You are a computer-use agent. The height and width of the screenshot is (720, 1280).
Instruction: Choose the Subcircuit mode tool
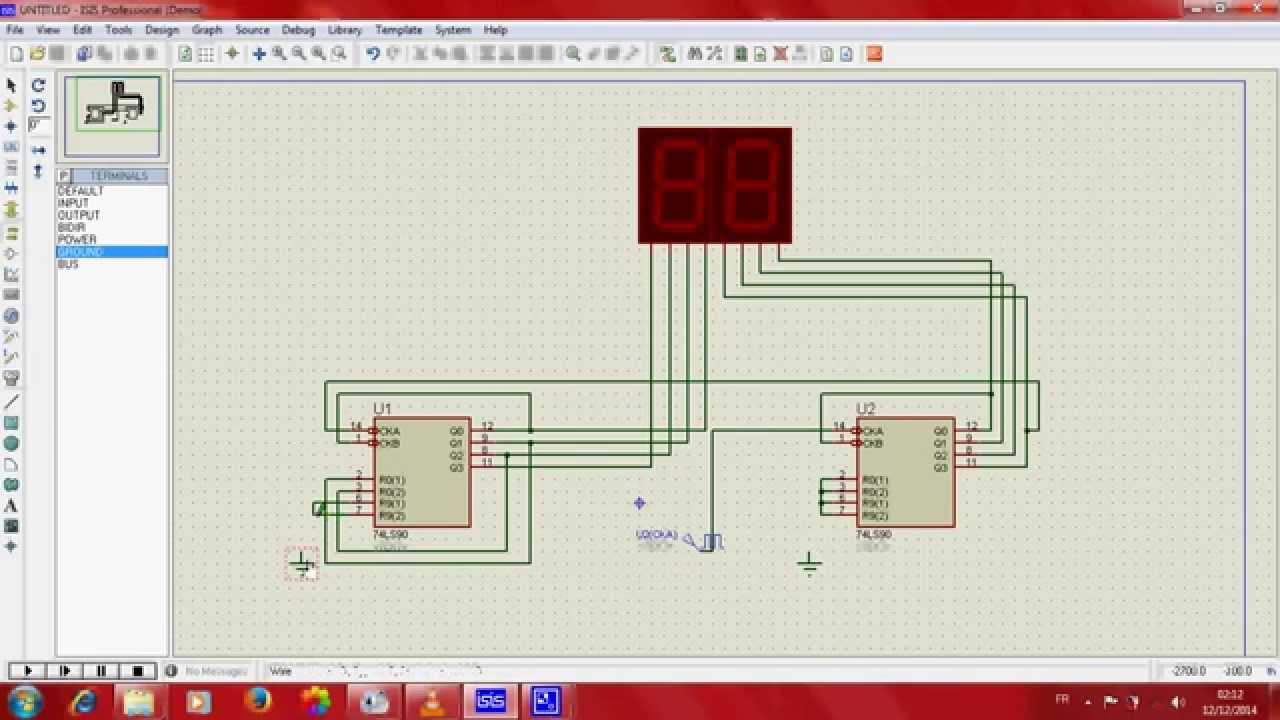pyautogui.click(x=12, y=209)
